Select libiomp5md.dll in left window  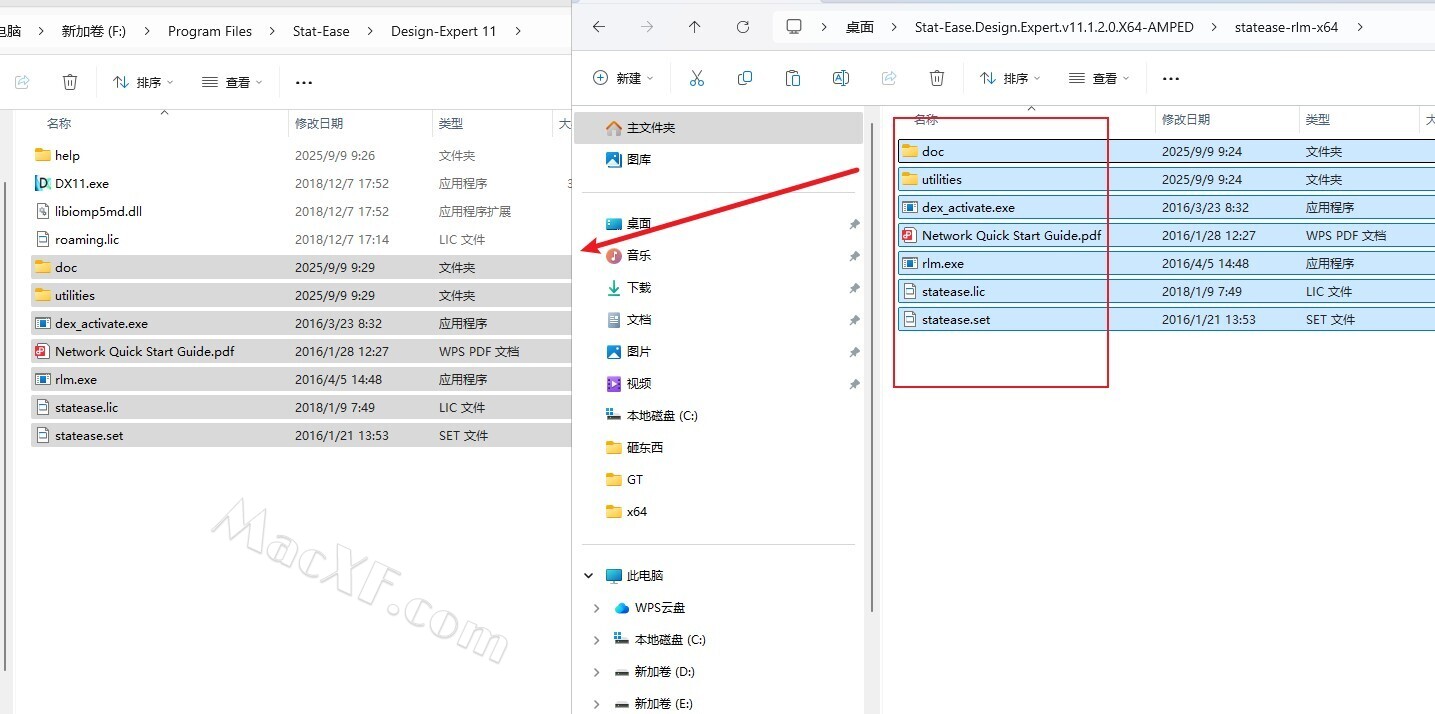300,211
